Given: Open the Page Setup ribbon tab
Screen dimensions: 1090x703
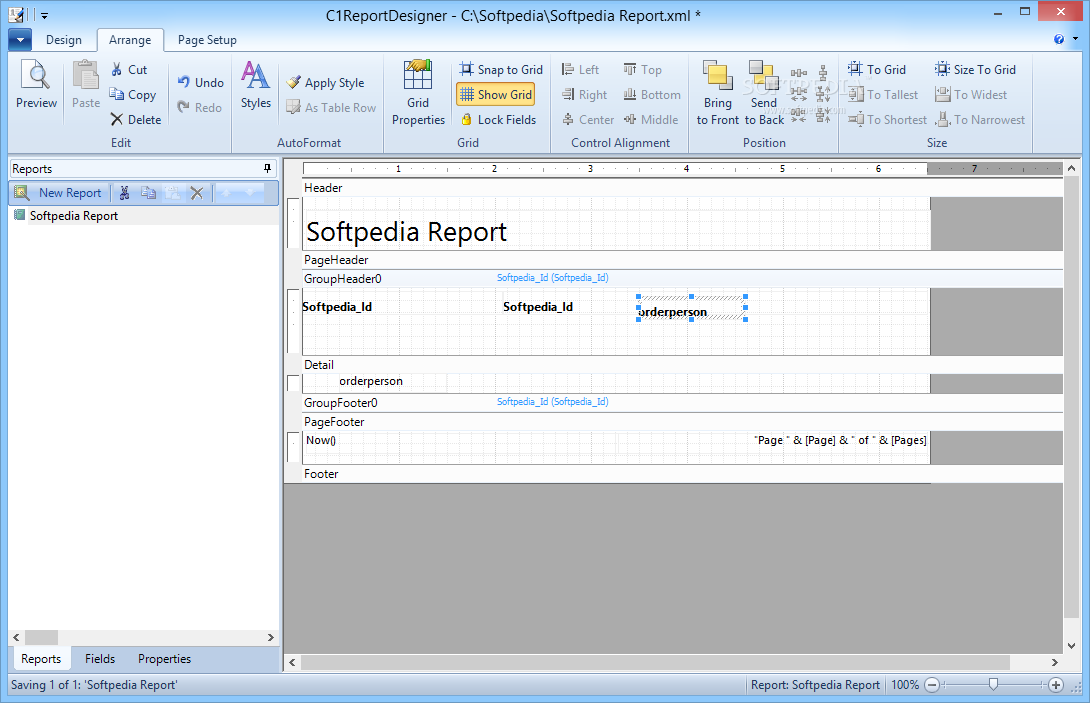Looking at the screenshot, I should click(x=207, y=40).
